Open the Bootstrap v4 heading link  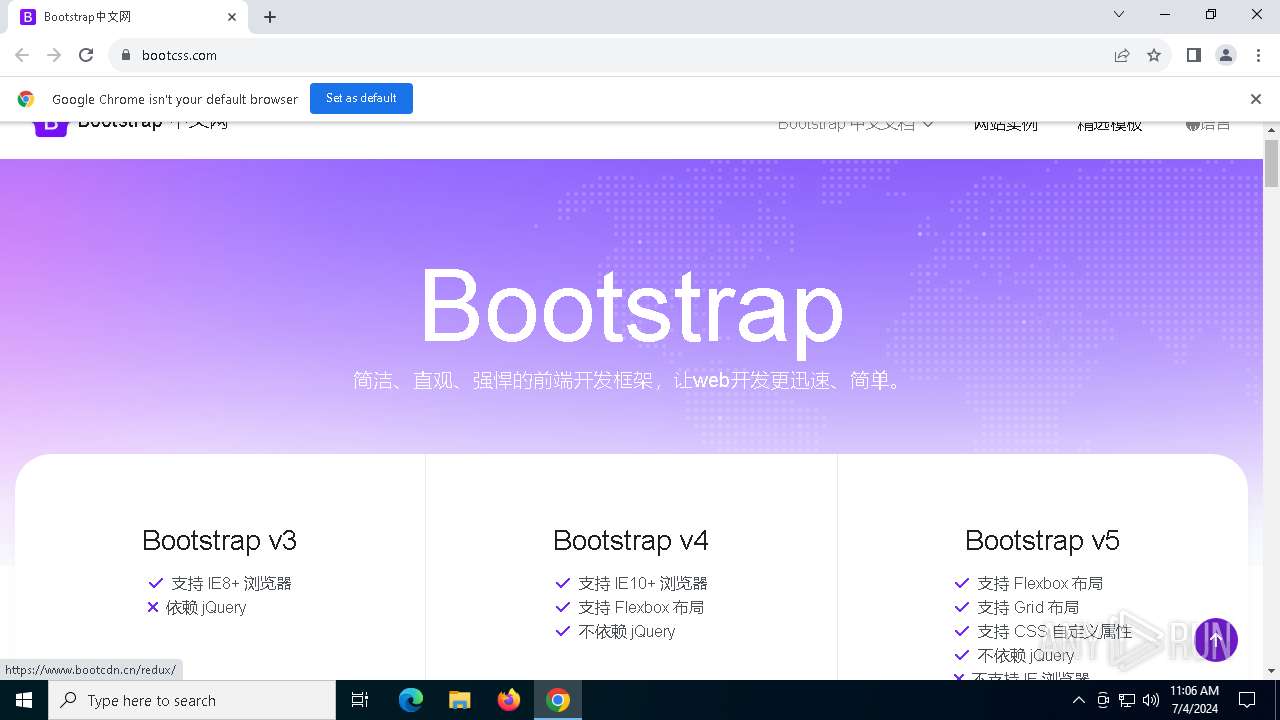click(631, 540)
